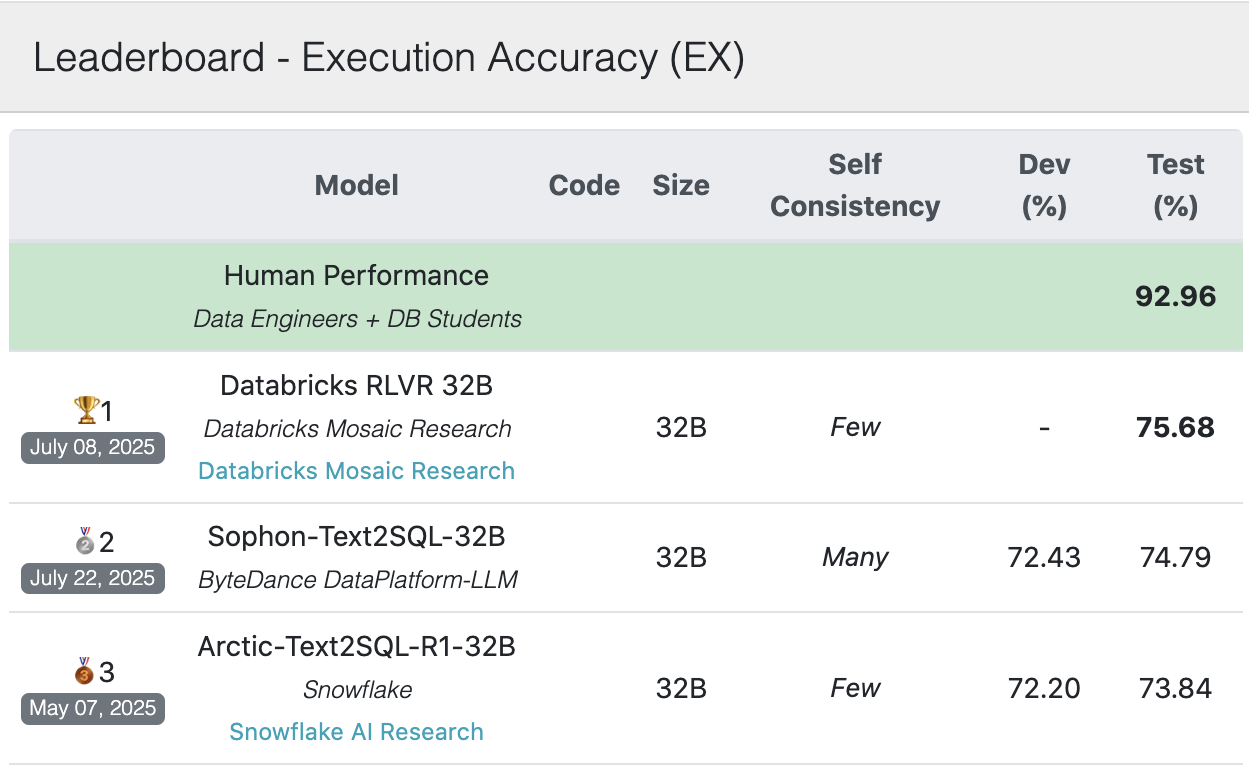Click the dash Dev value for Databricks
This screenshot has width=1249, height=767.
1045,428
